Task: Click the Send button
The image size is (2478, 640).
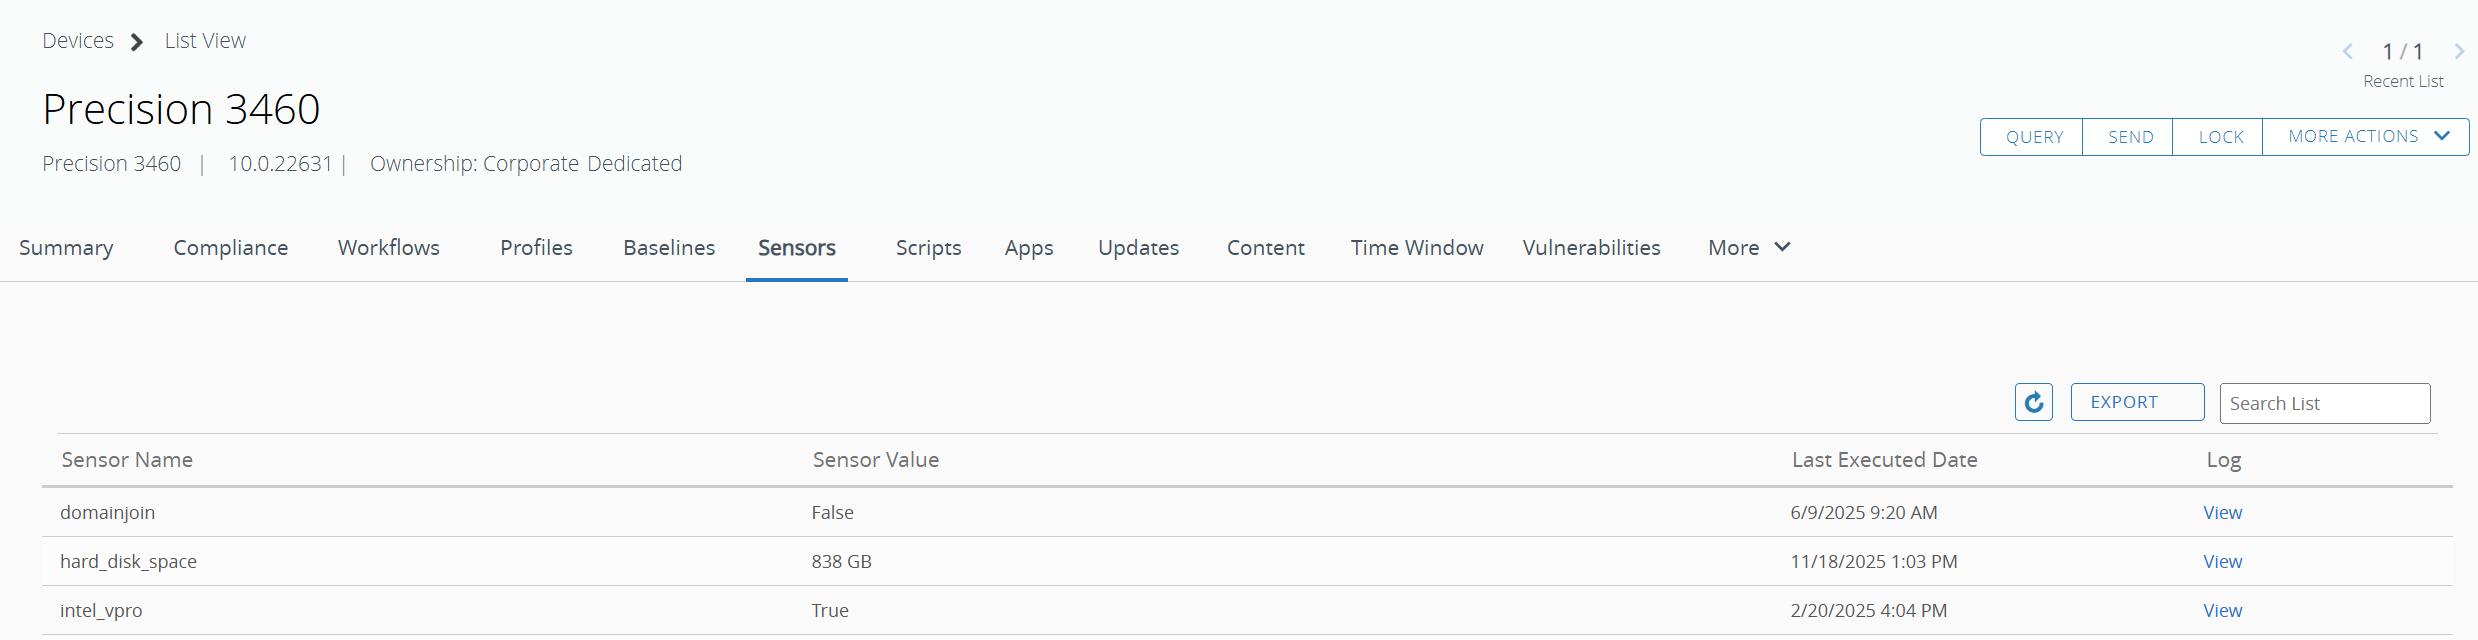Action: pyautogui.click(x=2130, y=137)
